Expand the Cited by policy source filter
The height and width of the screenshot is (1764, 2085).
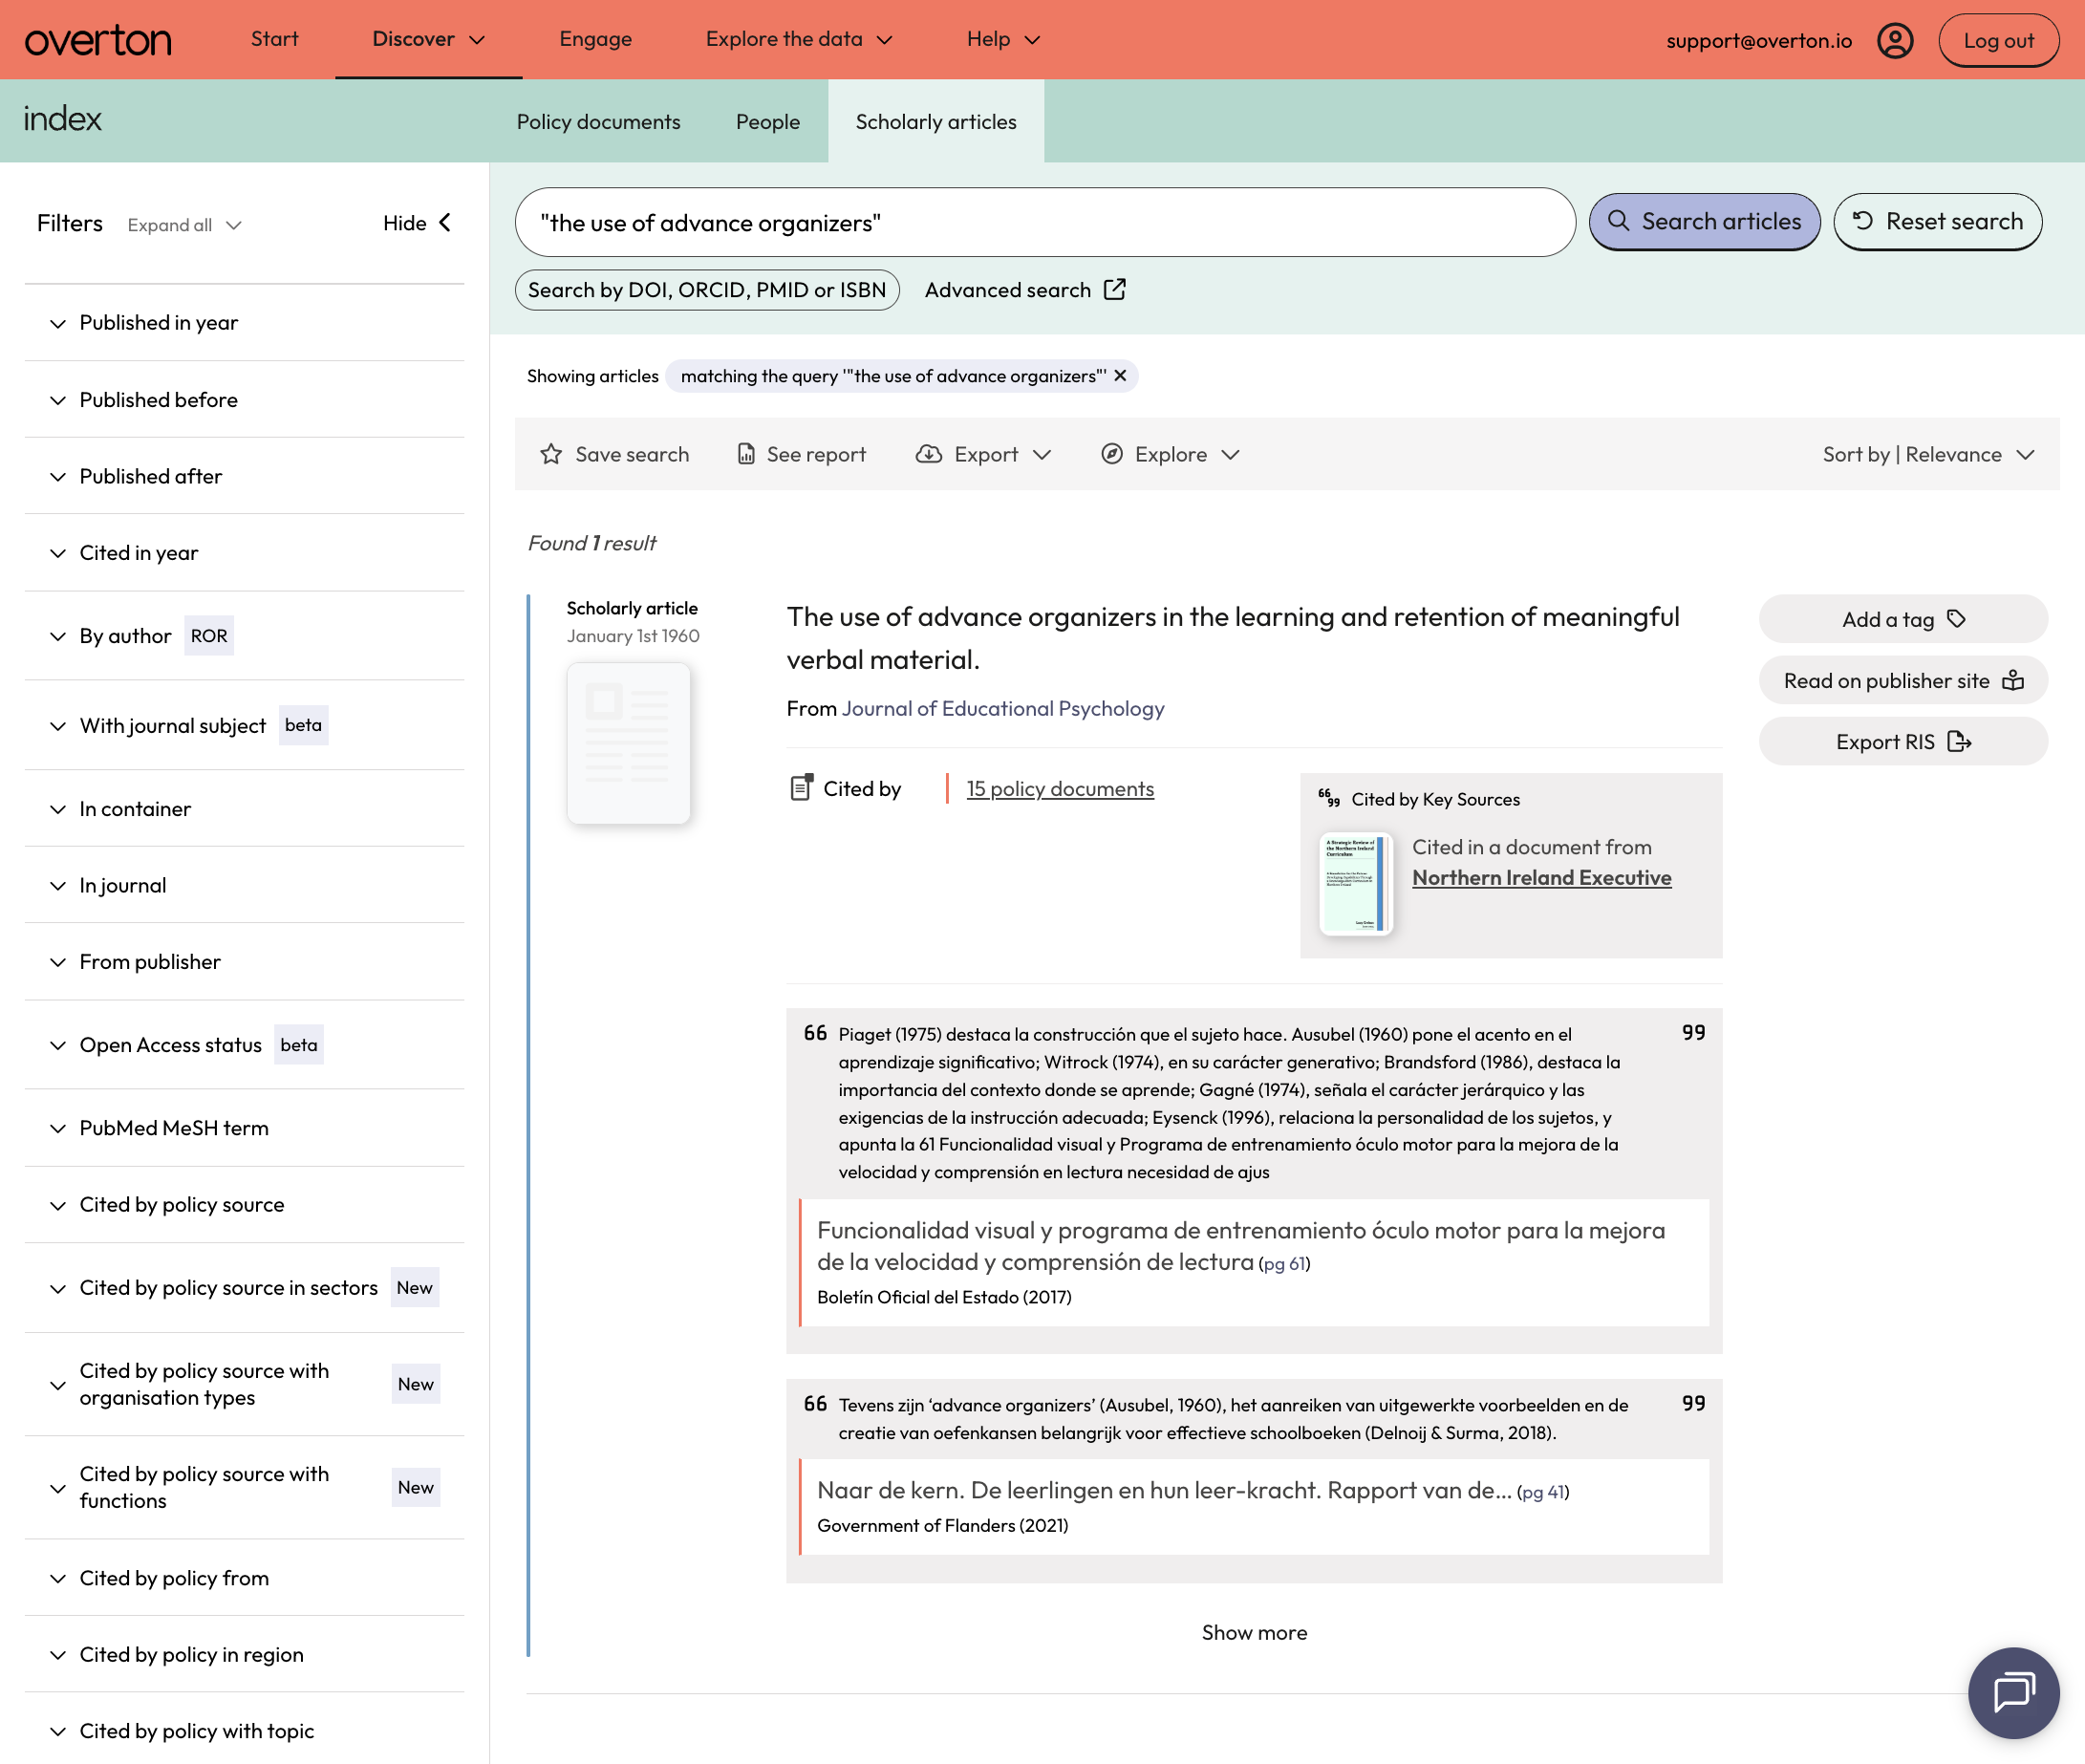(x=244, y=1205)
